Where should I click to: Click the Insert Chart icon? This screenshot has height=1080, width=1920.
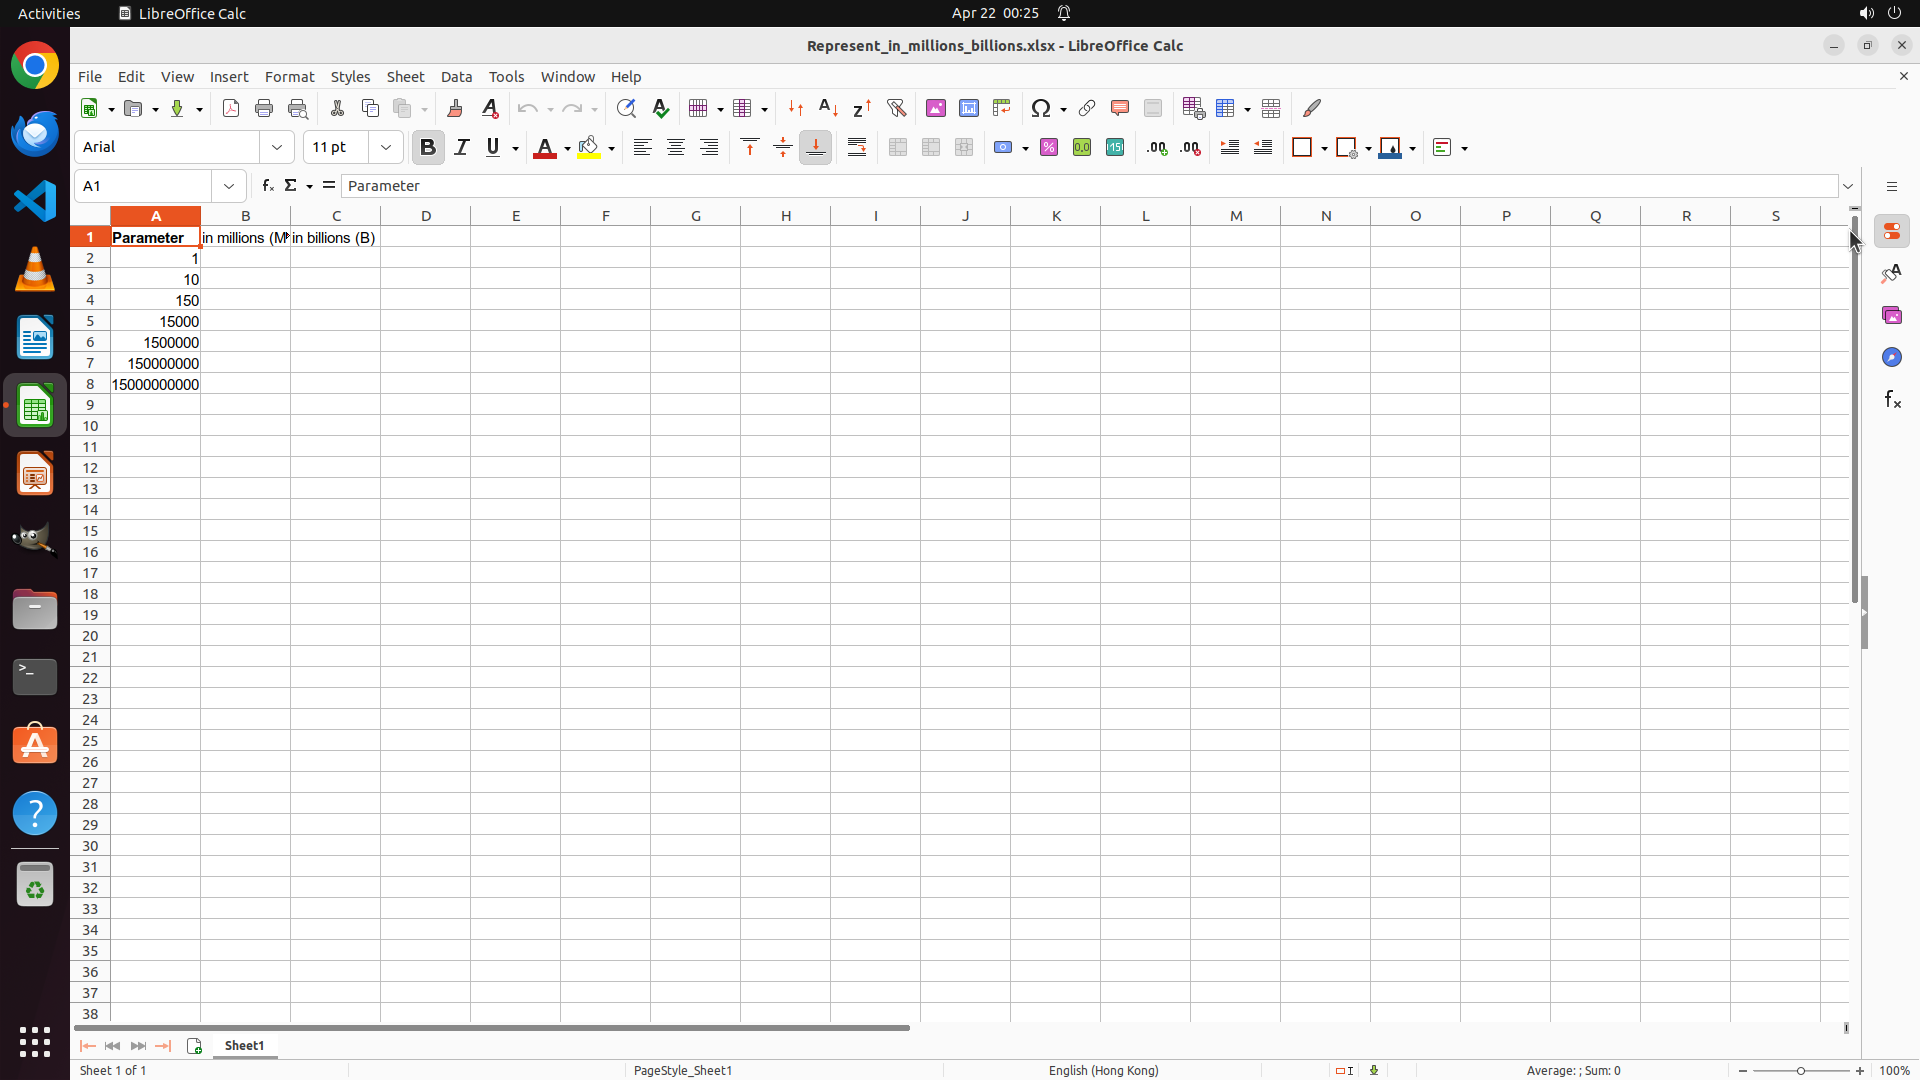tap(969, 108)
